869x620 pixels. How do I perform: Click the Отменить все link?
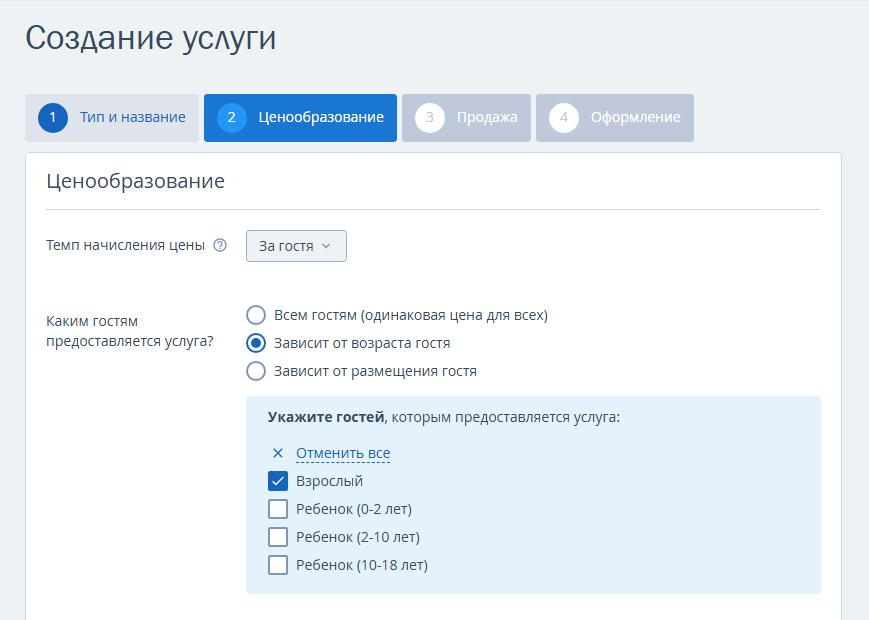(x=343, y=453)
